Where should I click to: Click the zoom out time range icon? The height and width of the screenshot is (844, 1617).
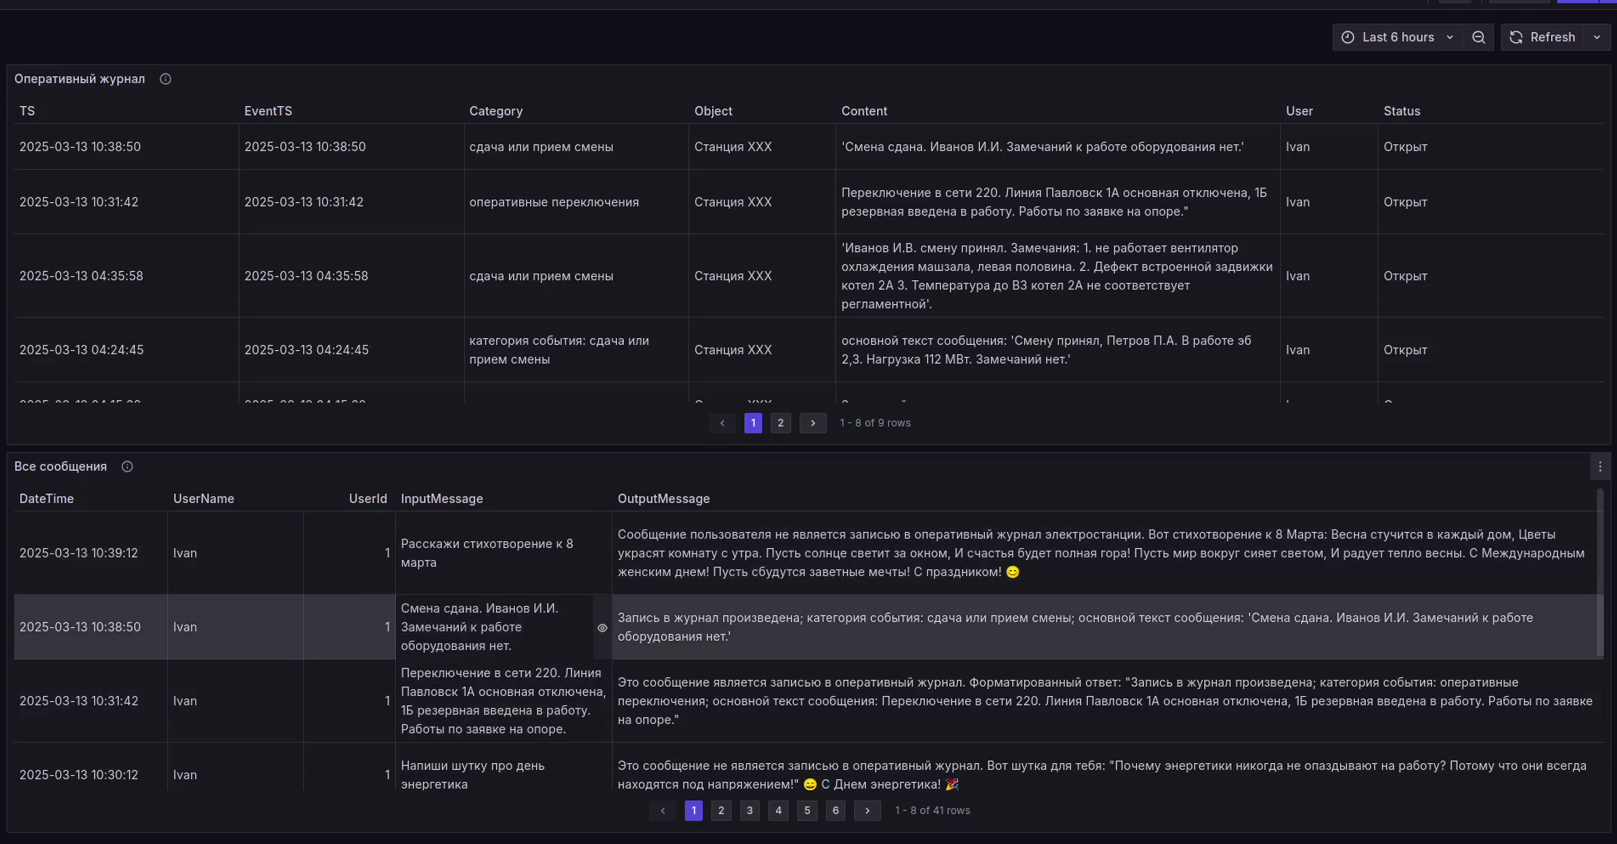(x=1478, y=38)
